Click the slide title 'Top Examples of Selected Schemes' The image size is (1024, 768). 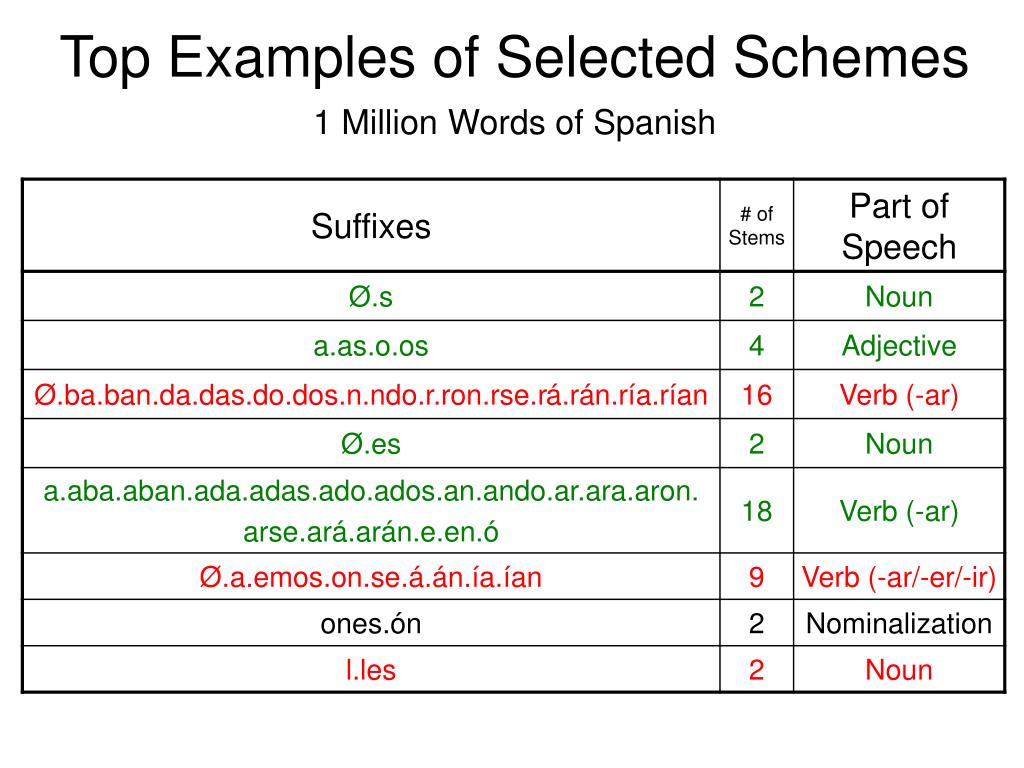[514, 58]
